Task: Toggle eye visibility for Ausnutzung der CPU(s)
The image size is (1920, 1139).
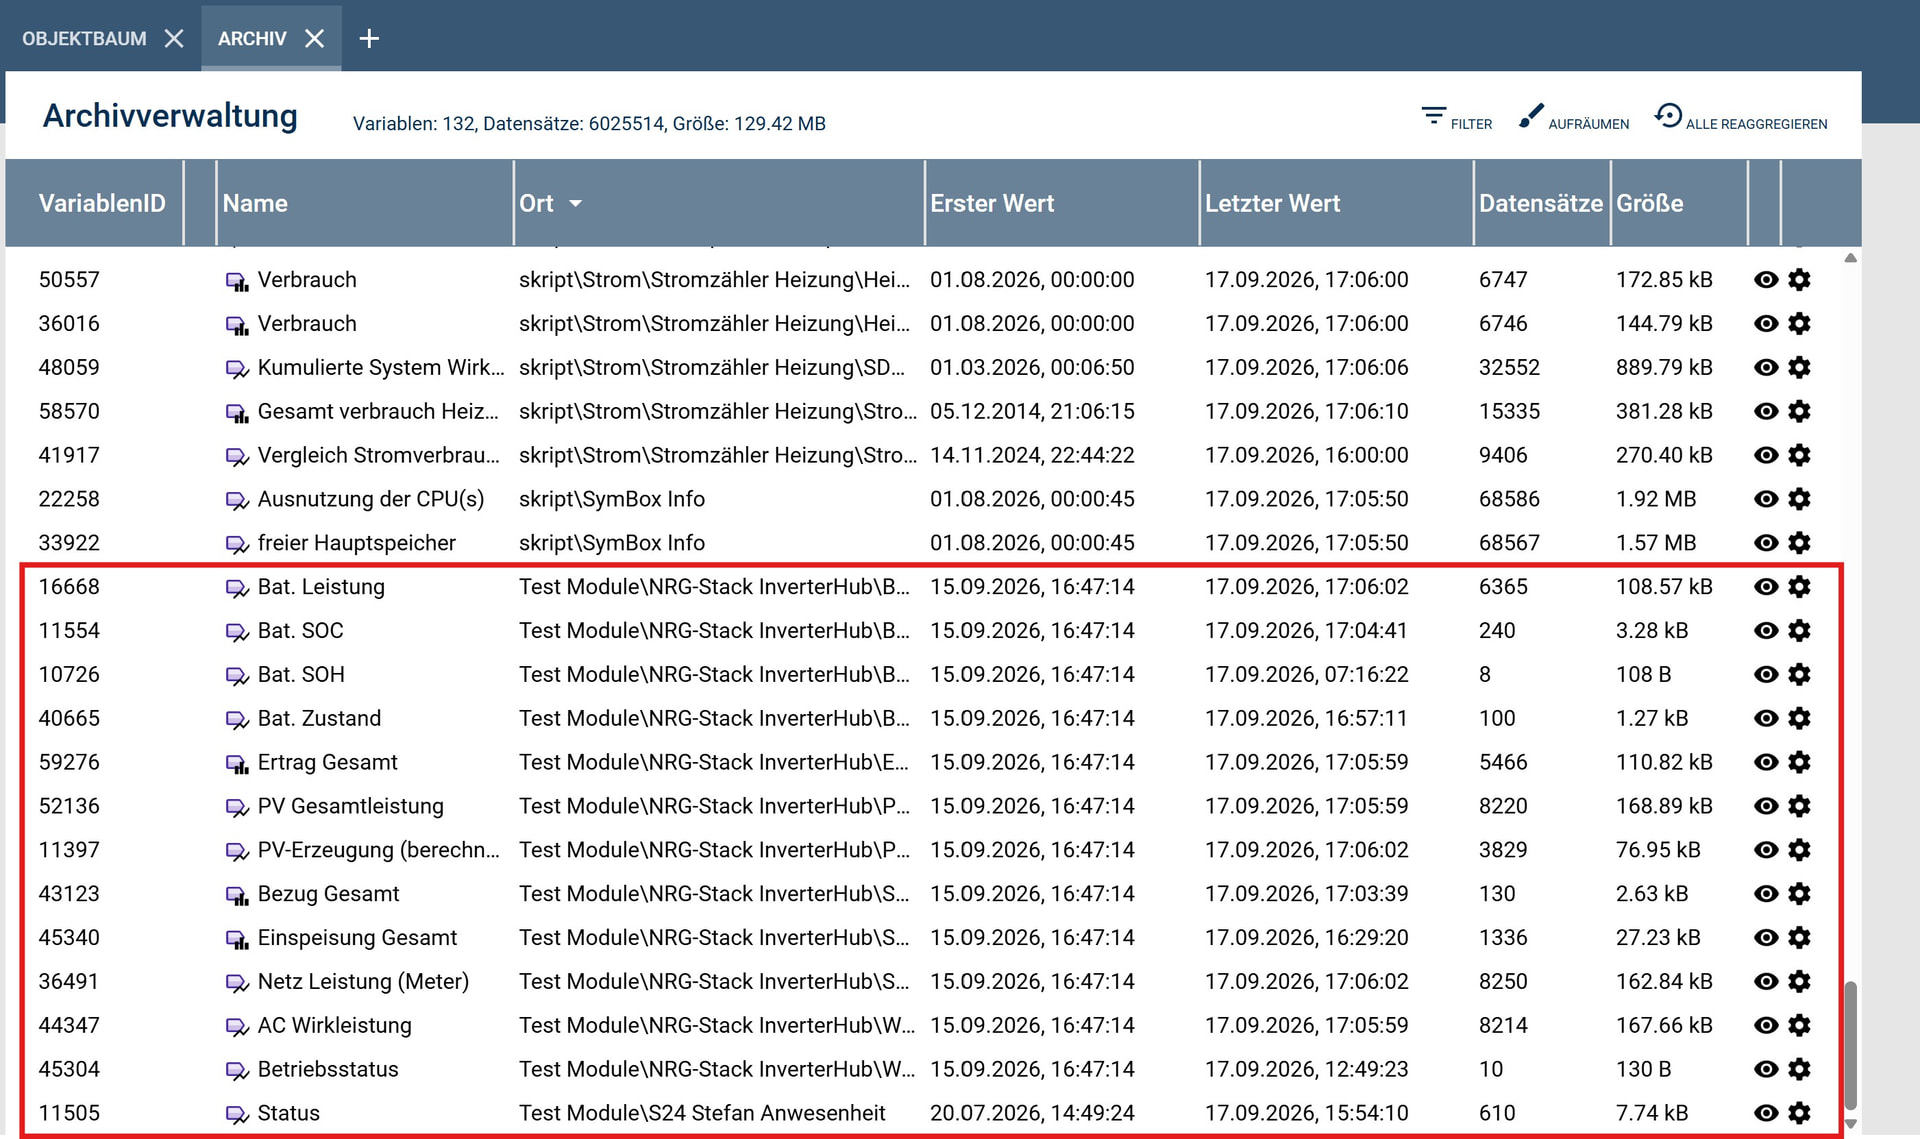Action: [1766, 499]
